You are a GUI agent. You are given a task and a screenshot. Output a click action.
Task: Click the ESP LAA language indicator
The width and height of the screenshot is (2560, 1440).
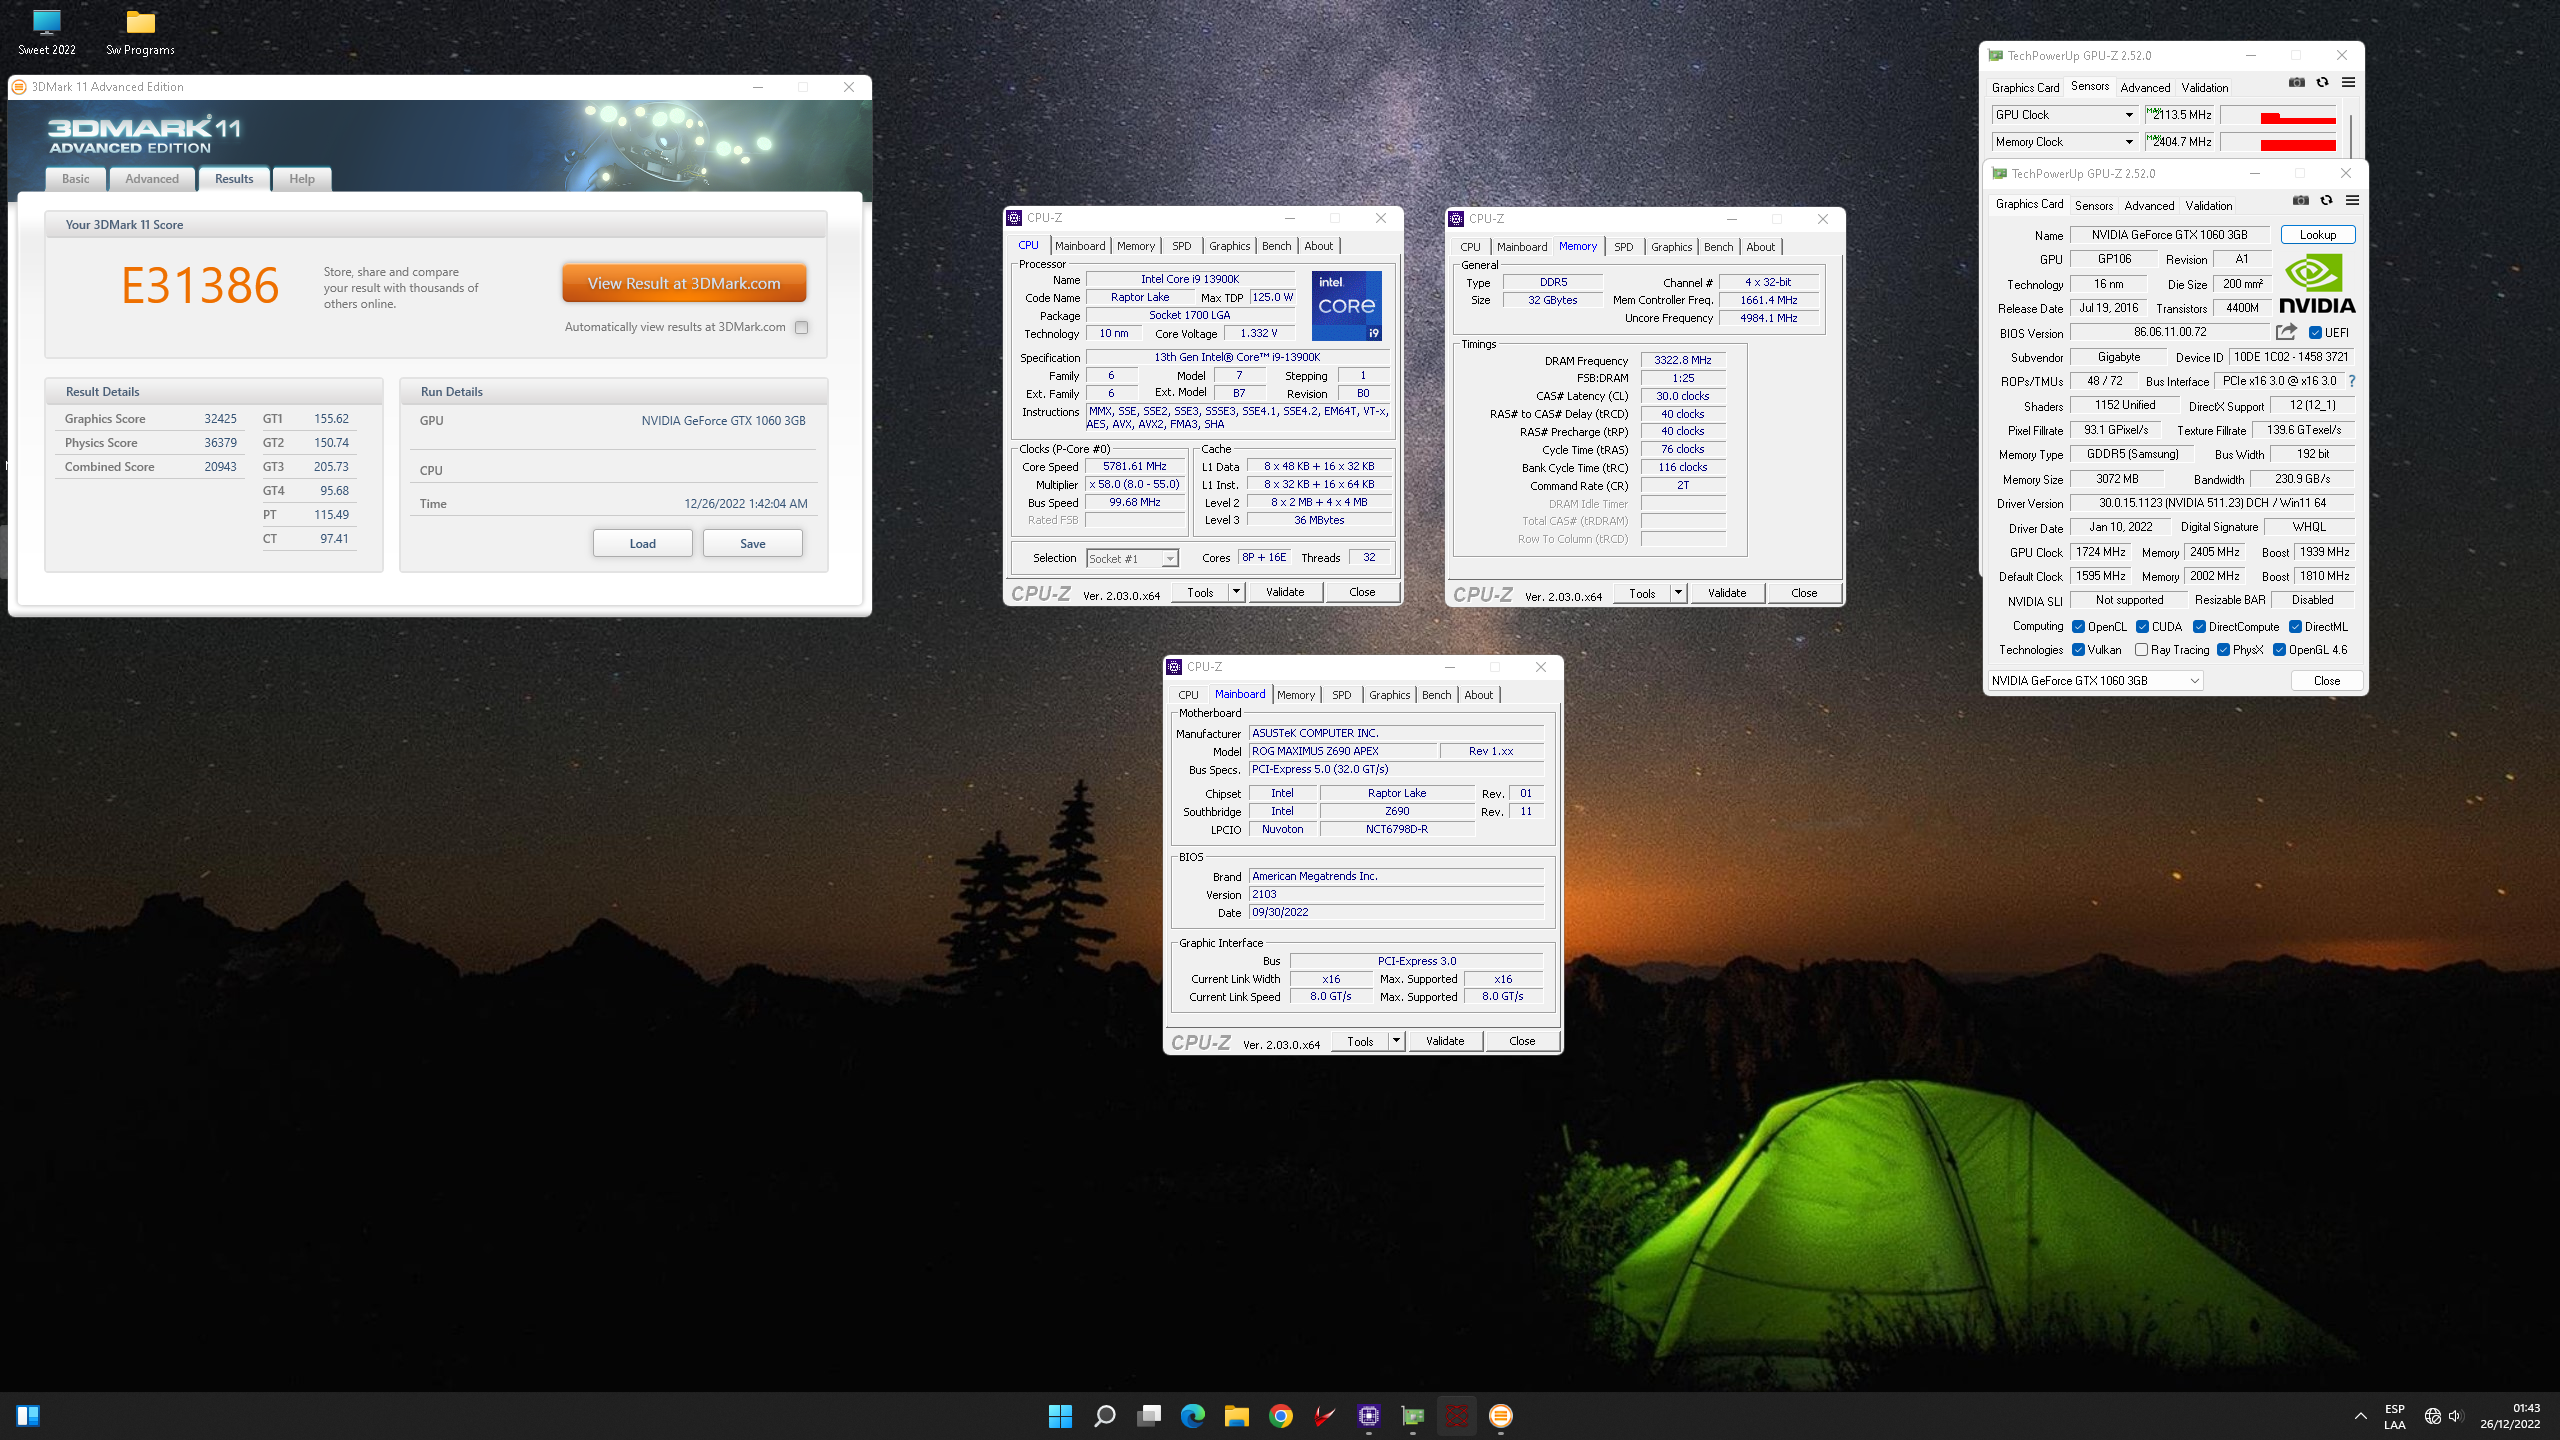[x=2394, y=1416]
